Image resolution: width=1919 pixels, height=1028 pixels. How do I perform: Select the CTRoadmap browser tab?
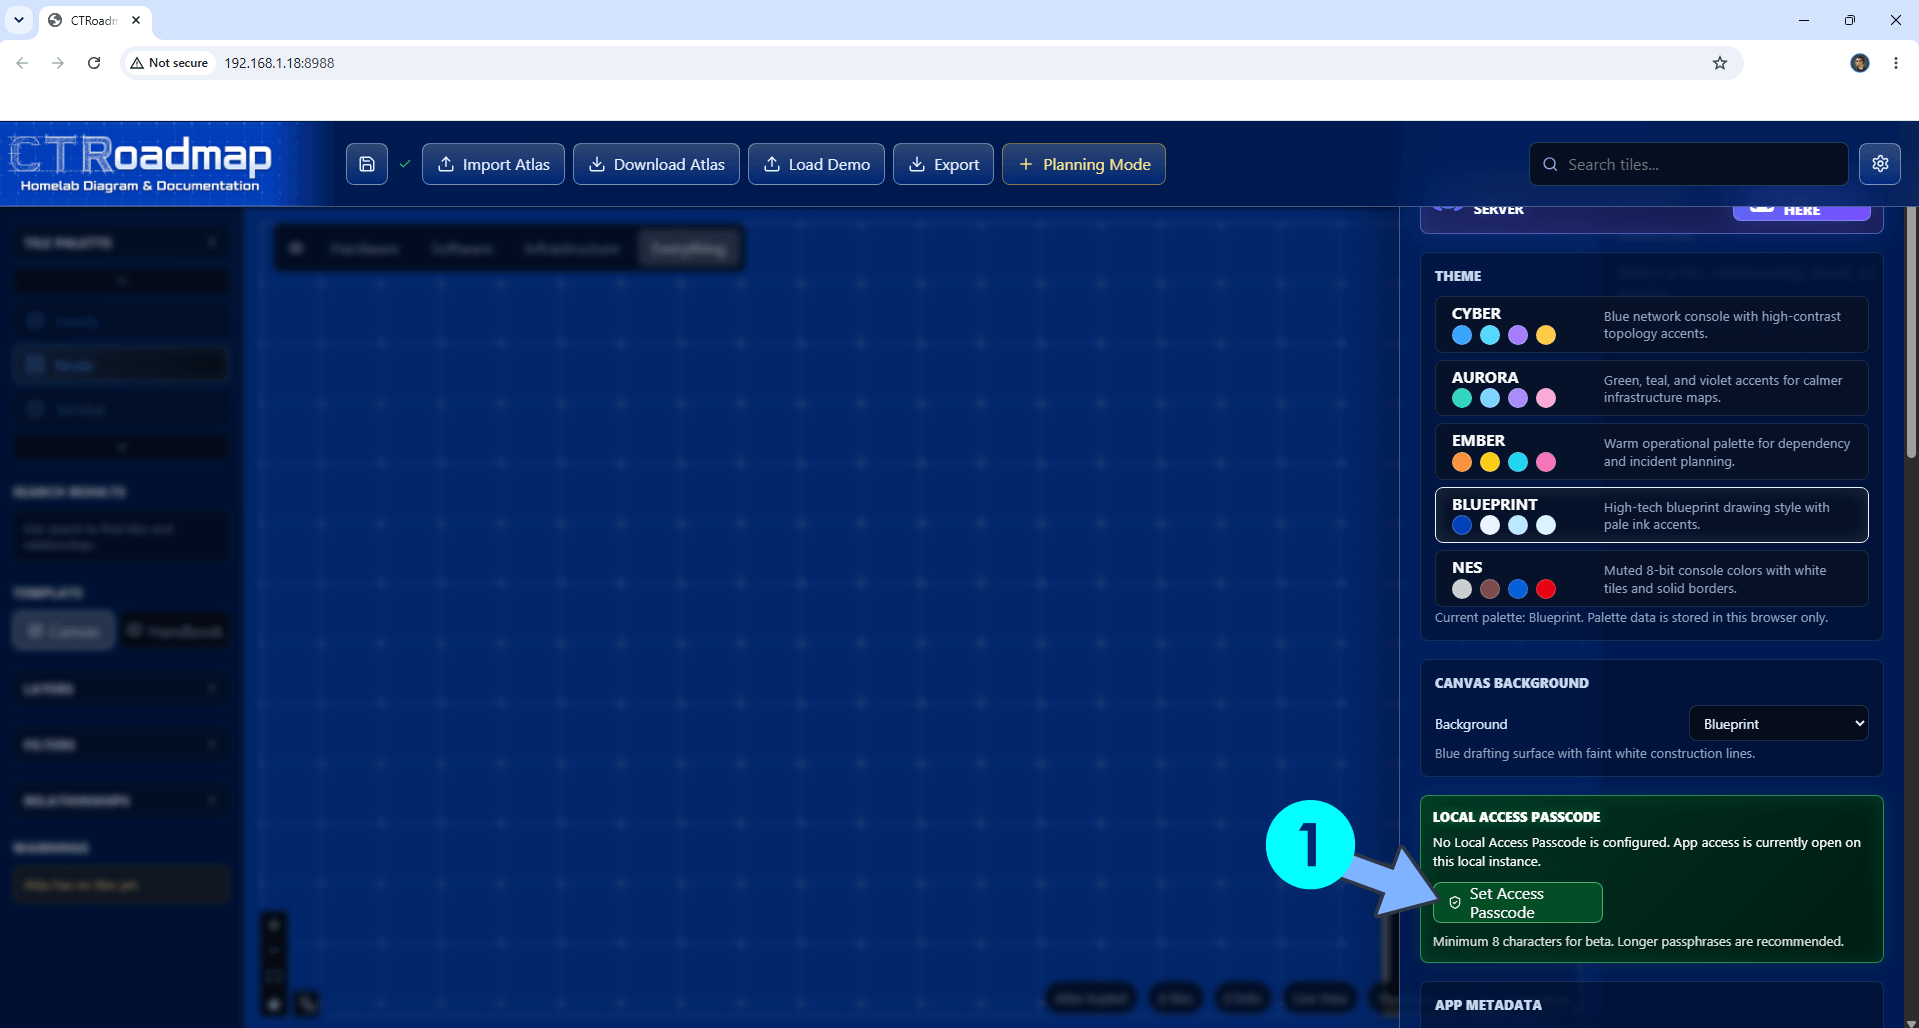tap(95, 20)
